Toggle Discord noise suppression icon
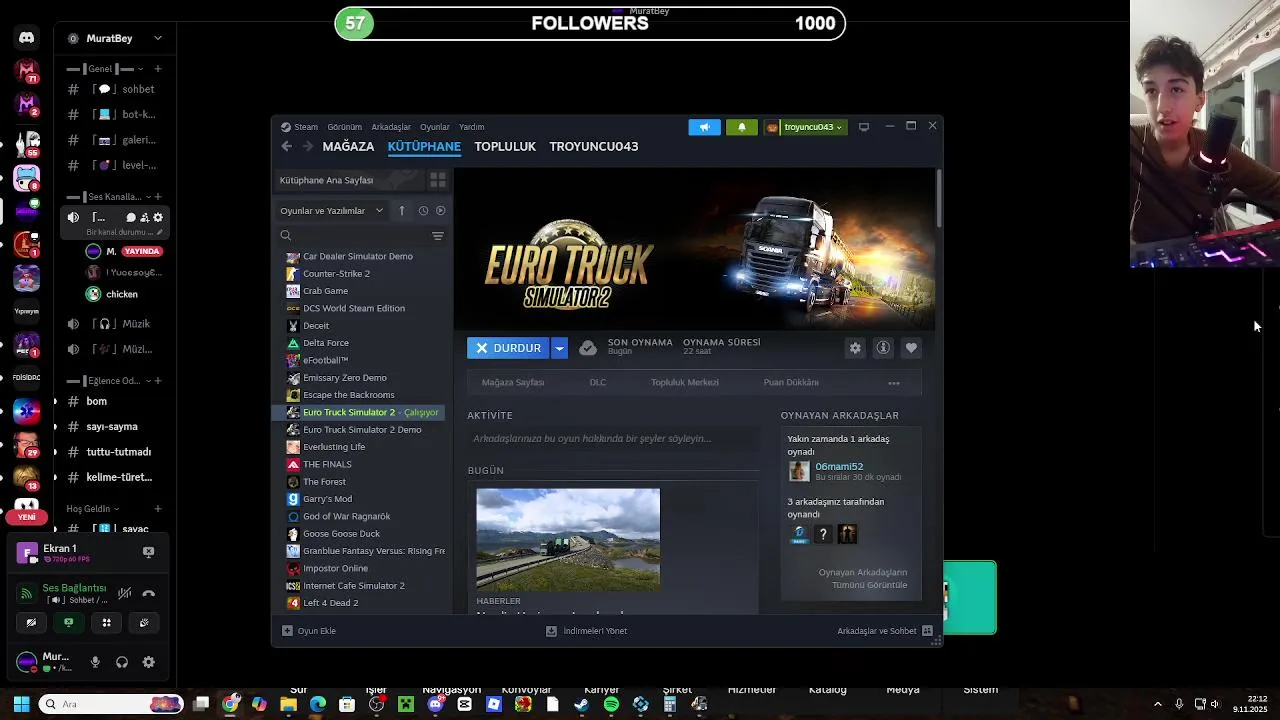This screenshot has width=1280, height=720. point(124,593)
